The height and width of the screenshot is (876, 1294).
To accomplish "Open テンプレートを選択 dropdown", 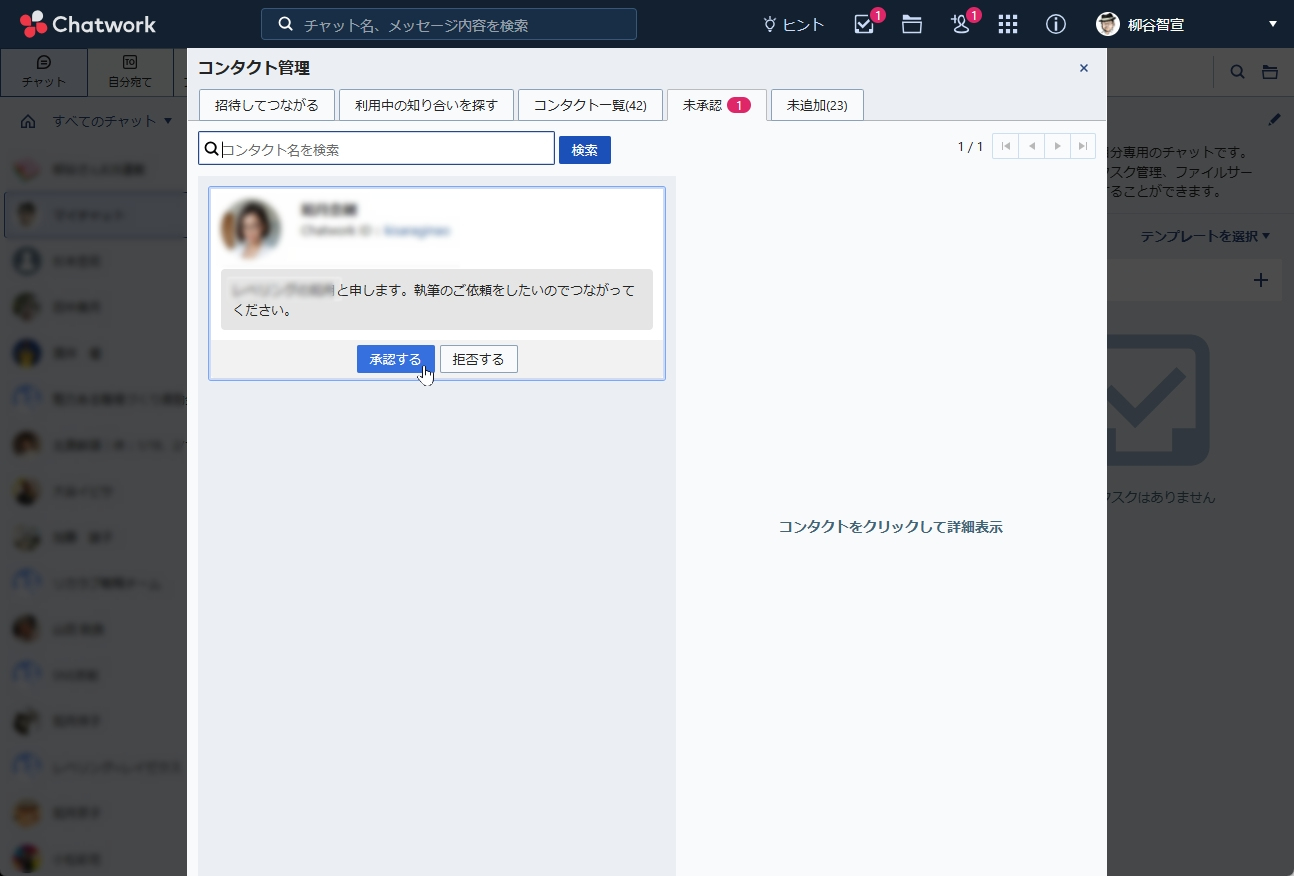I will (1205, 236).
